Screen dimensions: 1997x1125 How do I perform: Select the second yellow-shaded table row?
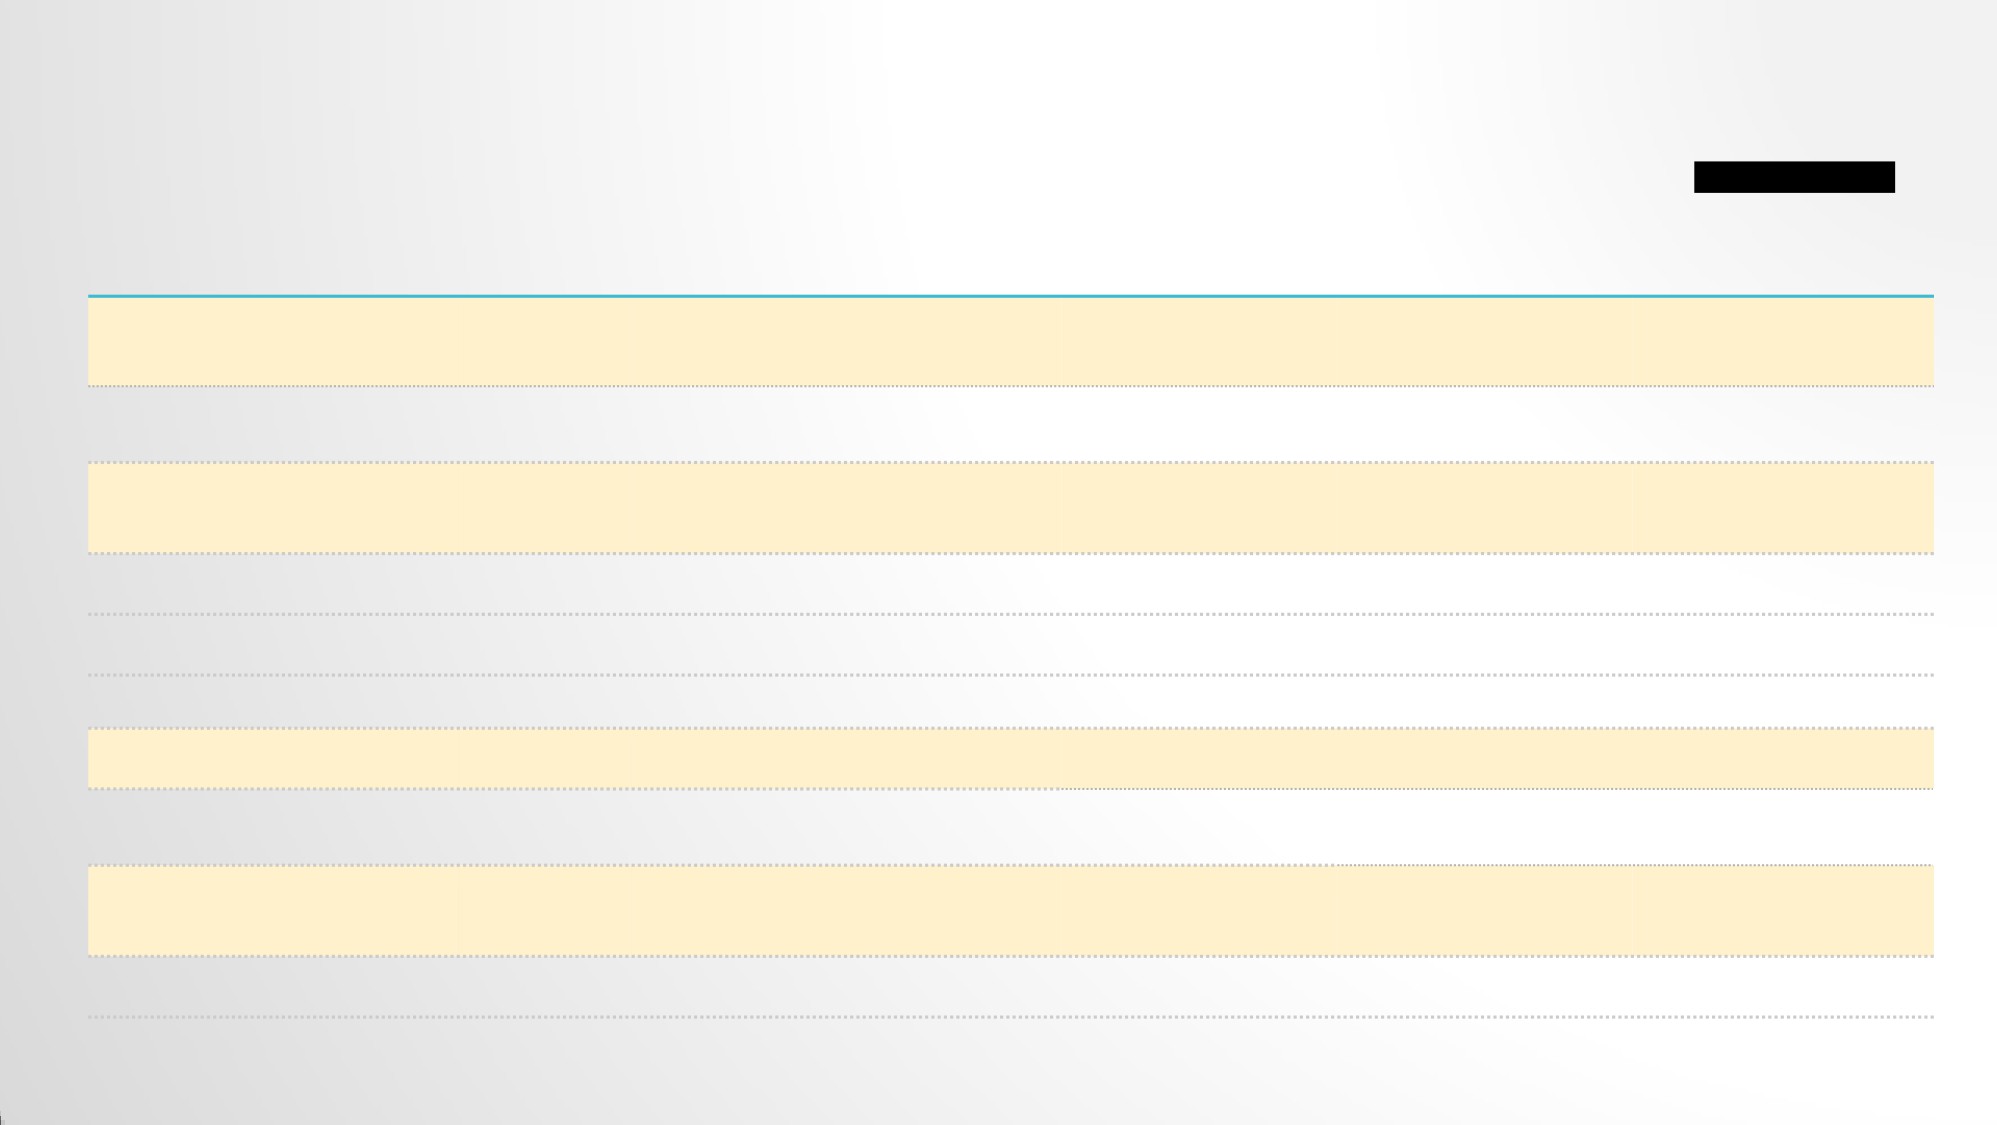pos(1010,508)
